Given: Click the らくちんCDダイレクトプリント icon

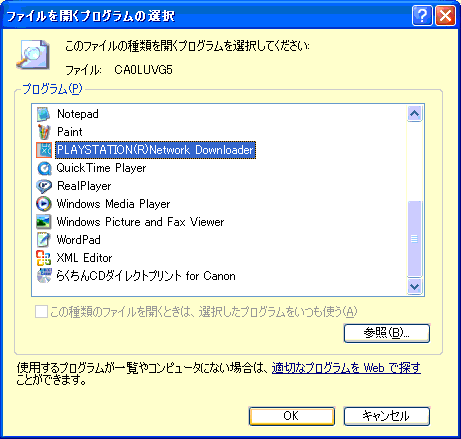Looking at the screenshot, I should [44, 276].
